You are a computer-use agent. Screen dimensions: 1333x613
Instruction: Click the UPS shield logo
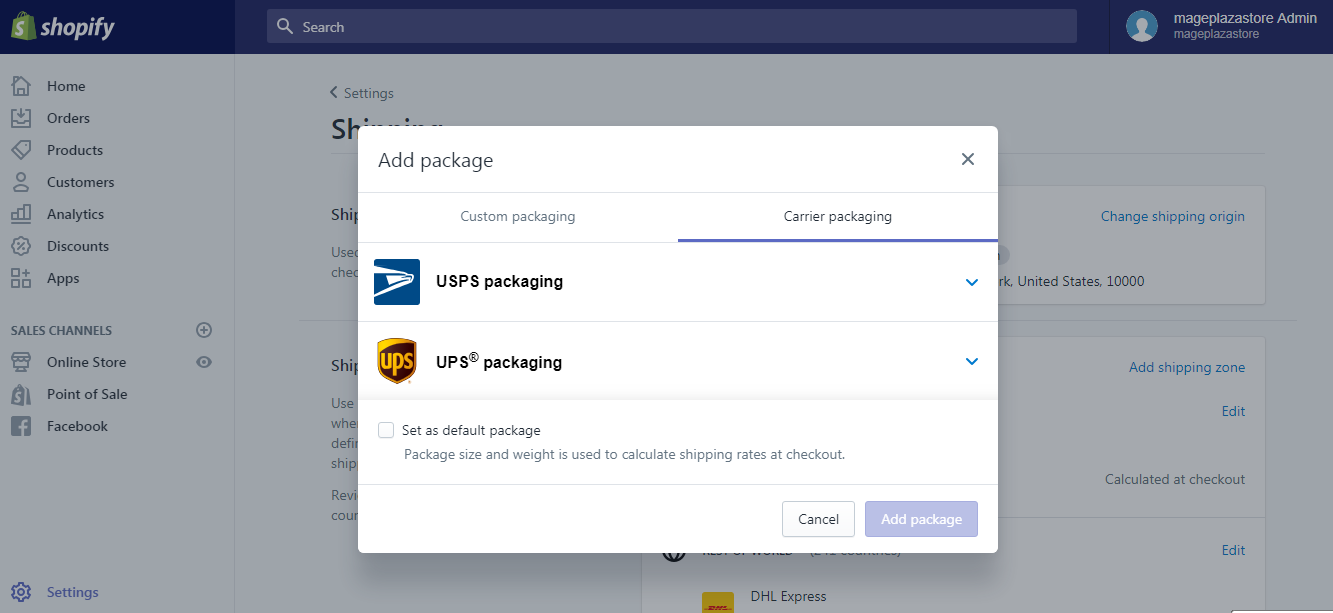(397, 362)
